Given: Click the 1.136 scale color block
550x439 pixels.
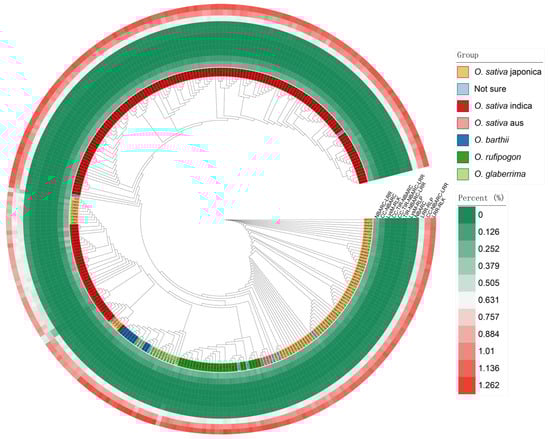Looking at the screenshot, I should click(x=467, y=368).
